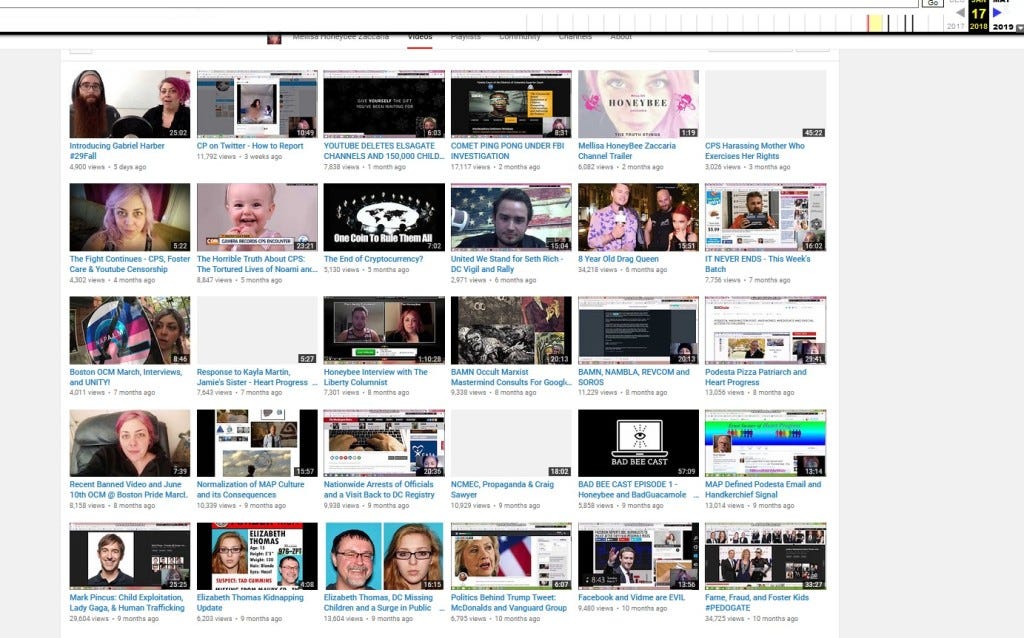Go to the previous Wayback capture with the gray arrow
The height and width of the screenshot is (638, 1024).
[960, 12]
